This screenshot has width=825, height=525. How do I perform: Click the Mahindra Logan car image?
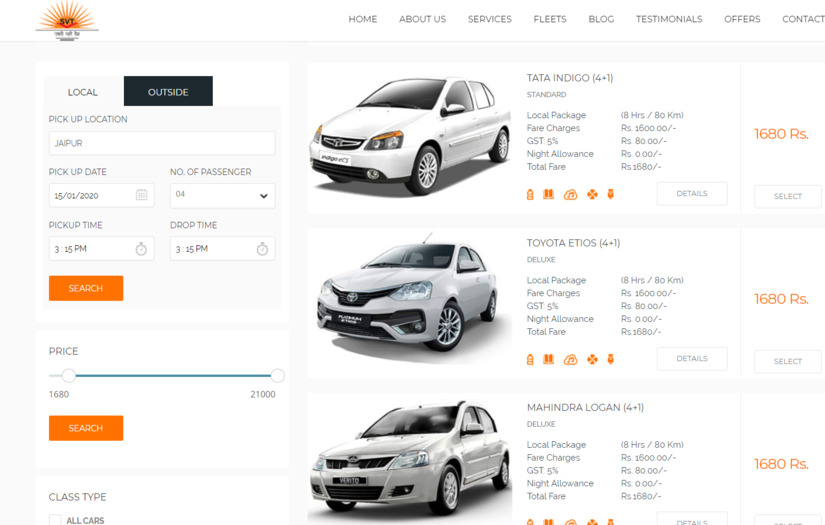(410, 459)
